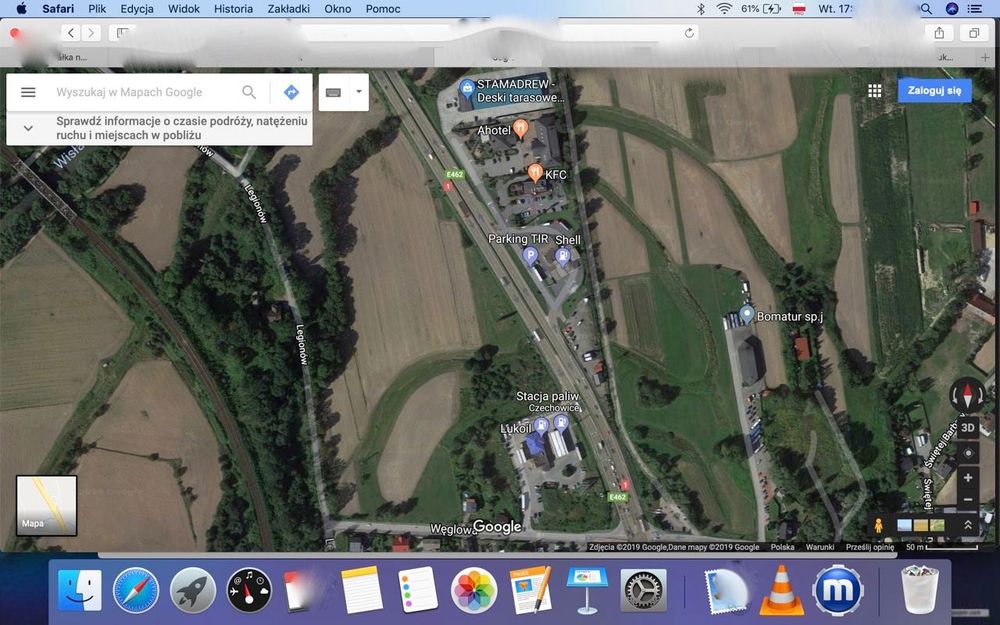
Task: Go back with Safari's back arrow
Action: [x=71, y=33]
